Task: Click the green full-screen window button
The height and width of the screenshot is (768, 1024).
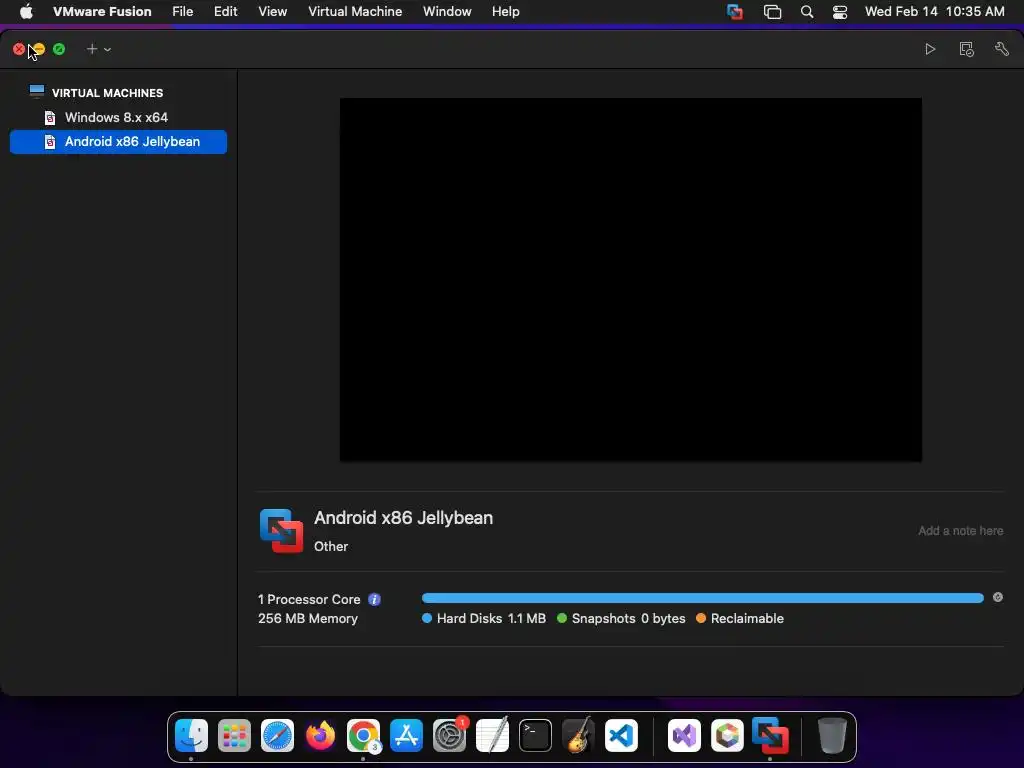Action: (x=59, y=49)
